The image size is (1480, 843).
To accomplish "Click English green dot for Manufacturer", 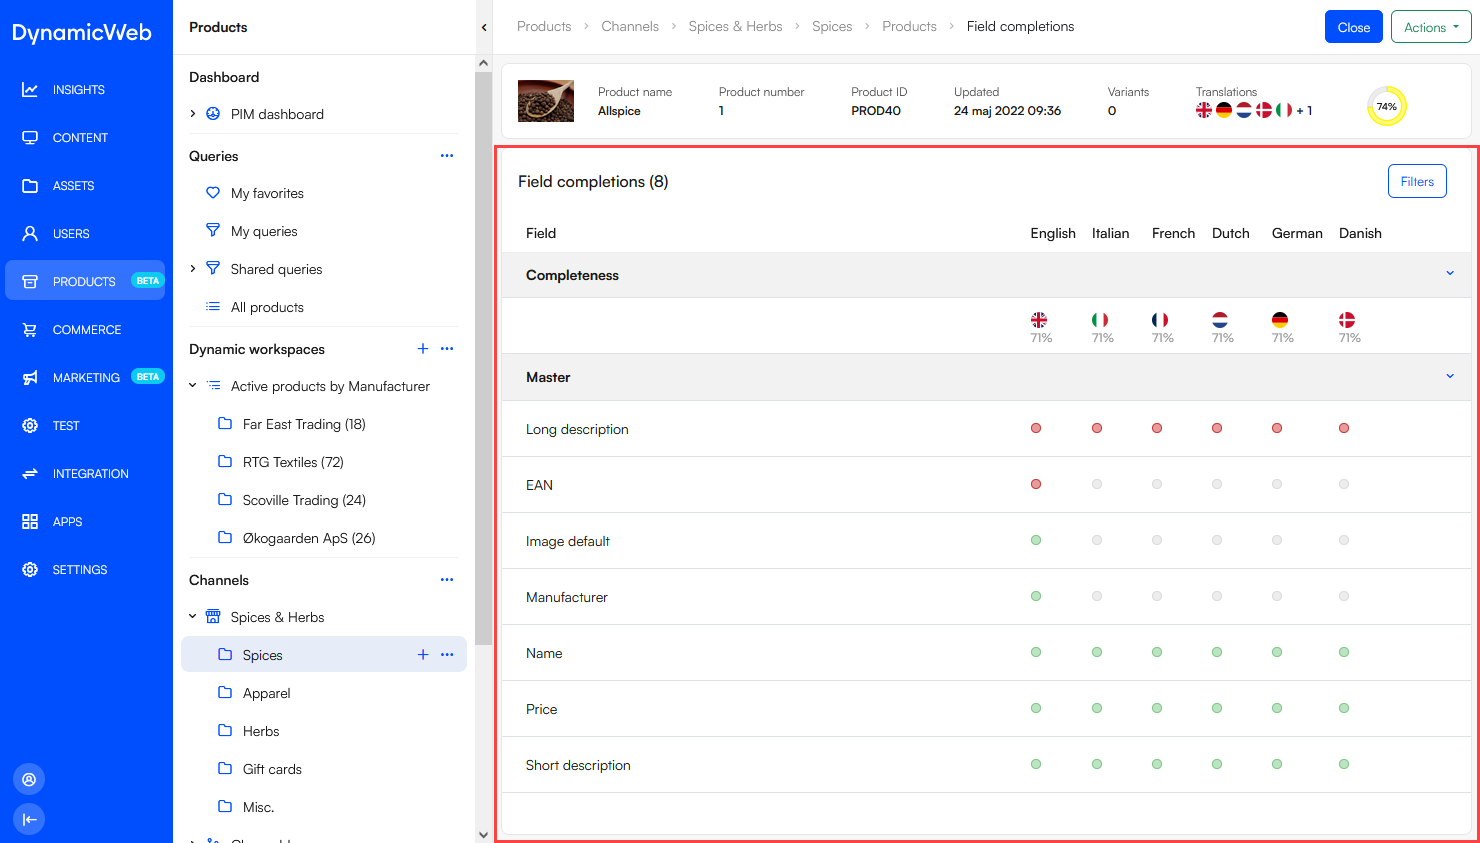I will click(1036, 596).
